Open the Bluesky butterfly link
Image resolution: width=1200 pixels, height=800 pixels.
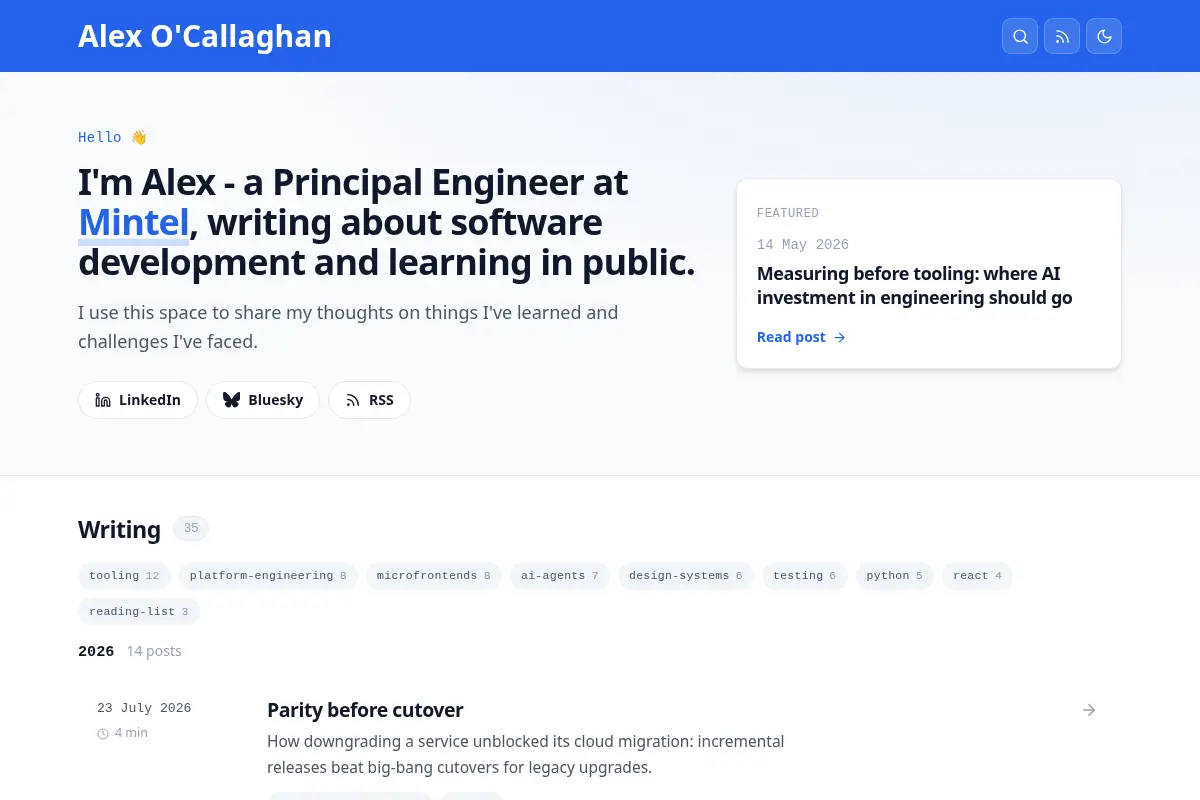coord(263,400)
